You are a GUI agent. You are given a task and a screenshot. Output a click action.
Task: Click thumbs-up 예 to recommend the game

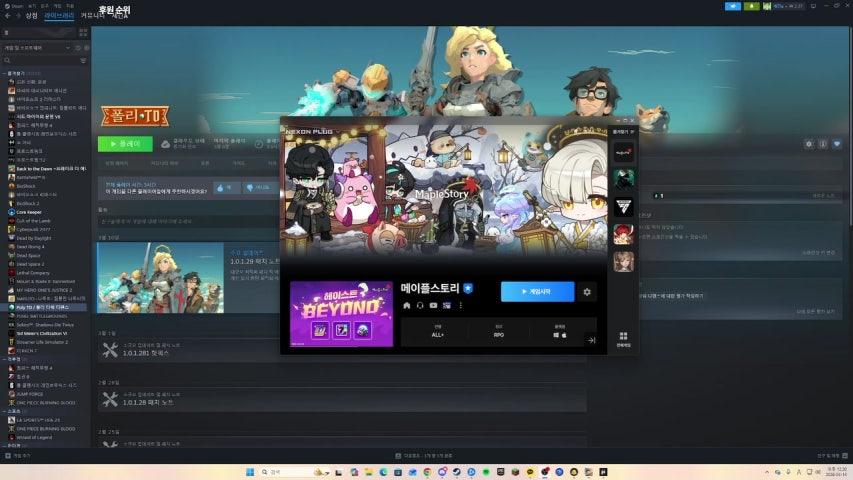(x=226, y=187)
